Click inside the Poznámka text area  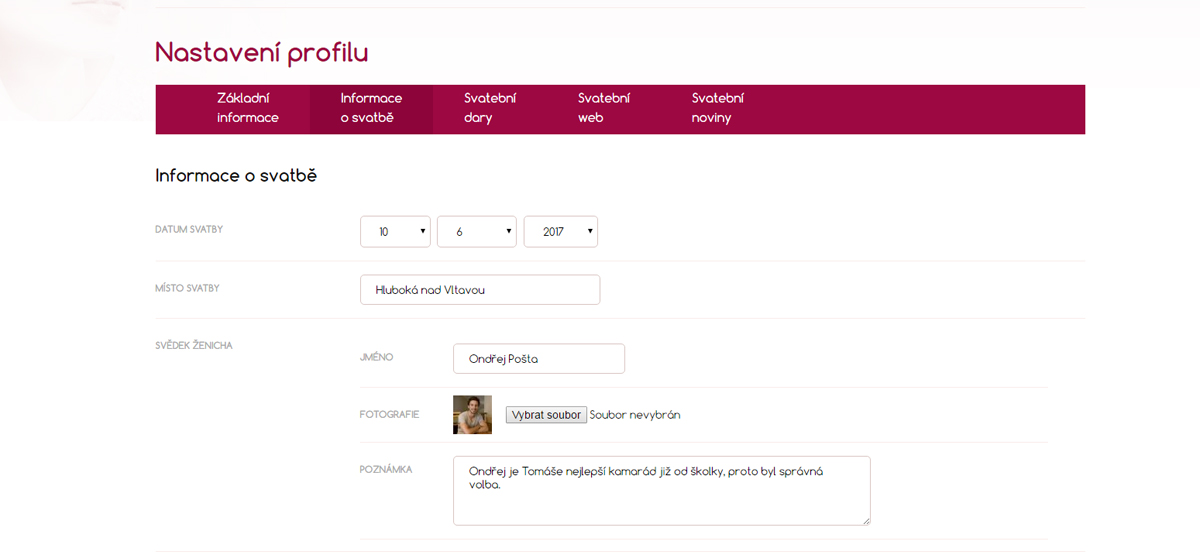pos(662,491)
